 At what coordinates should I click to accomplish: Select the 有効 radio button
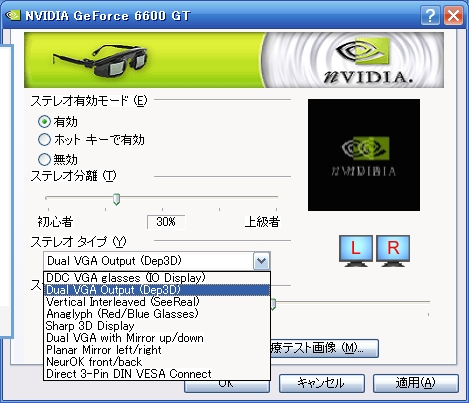[44, 122]
